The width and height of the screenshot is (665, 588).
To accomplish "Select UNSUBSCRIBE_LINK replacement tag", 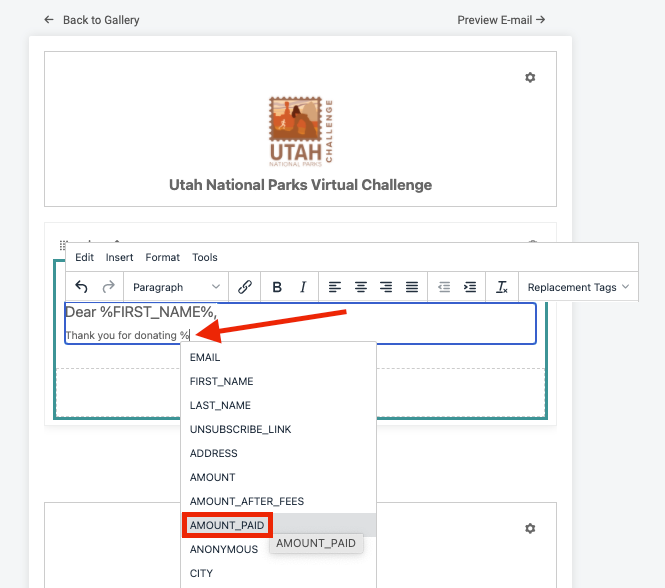I will (x=278, y=429).
